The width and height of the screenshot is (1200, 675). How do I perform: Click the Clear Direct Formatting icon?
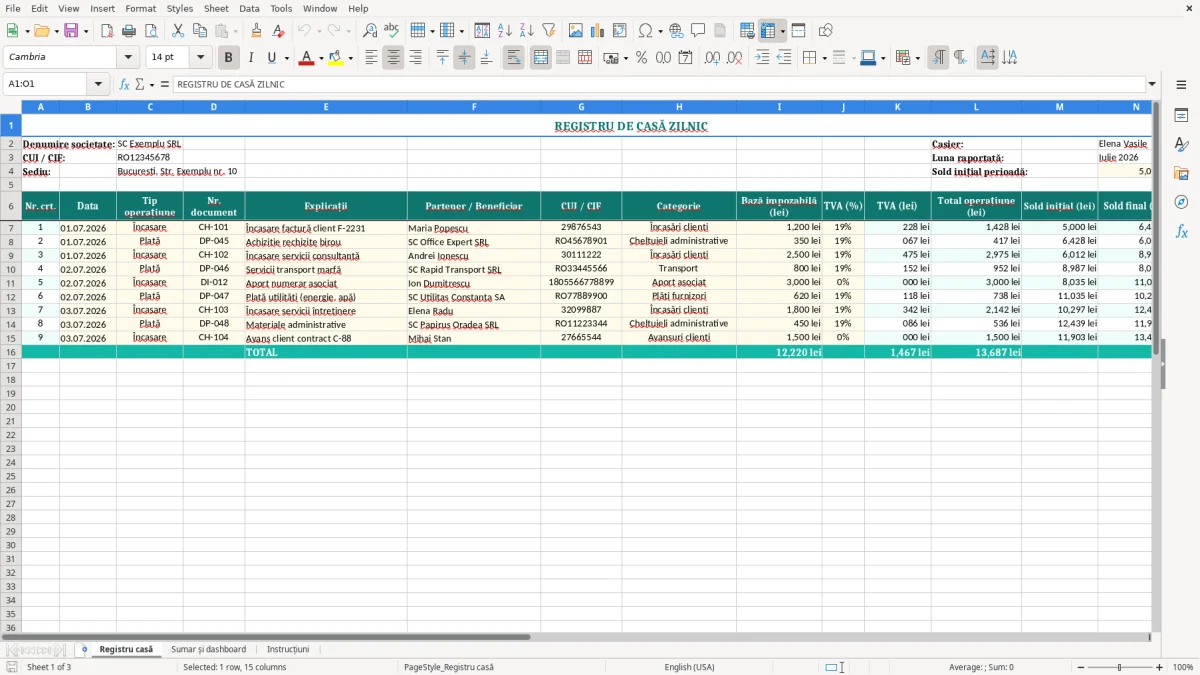pyautogui.click(x=278, y=31)
